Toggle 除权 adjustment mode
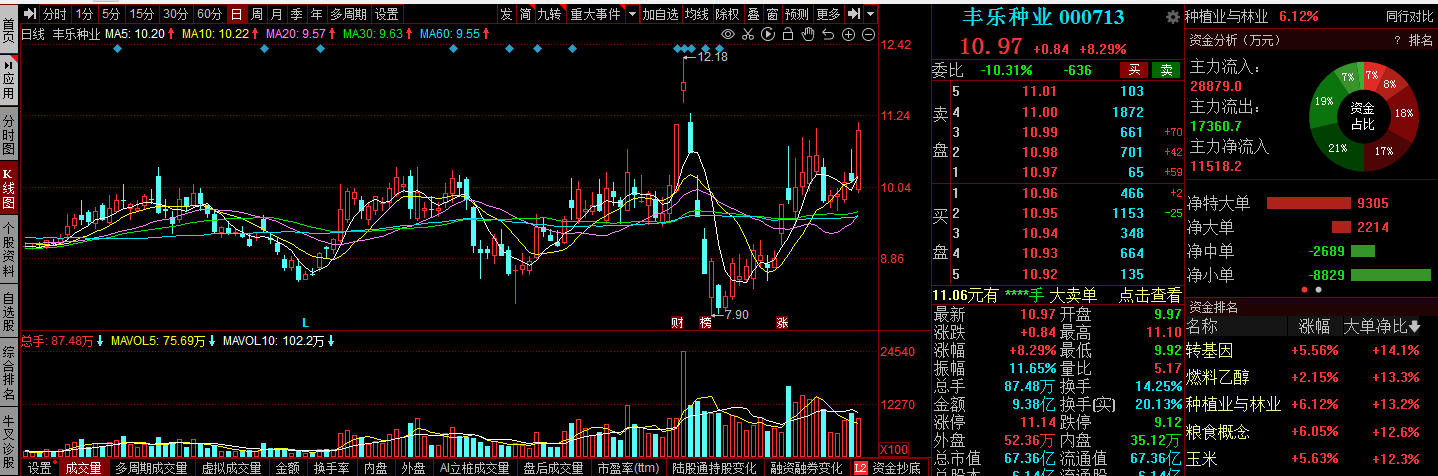 tap(727, 14)
